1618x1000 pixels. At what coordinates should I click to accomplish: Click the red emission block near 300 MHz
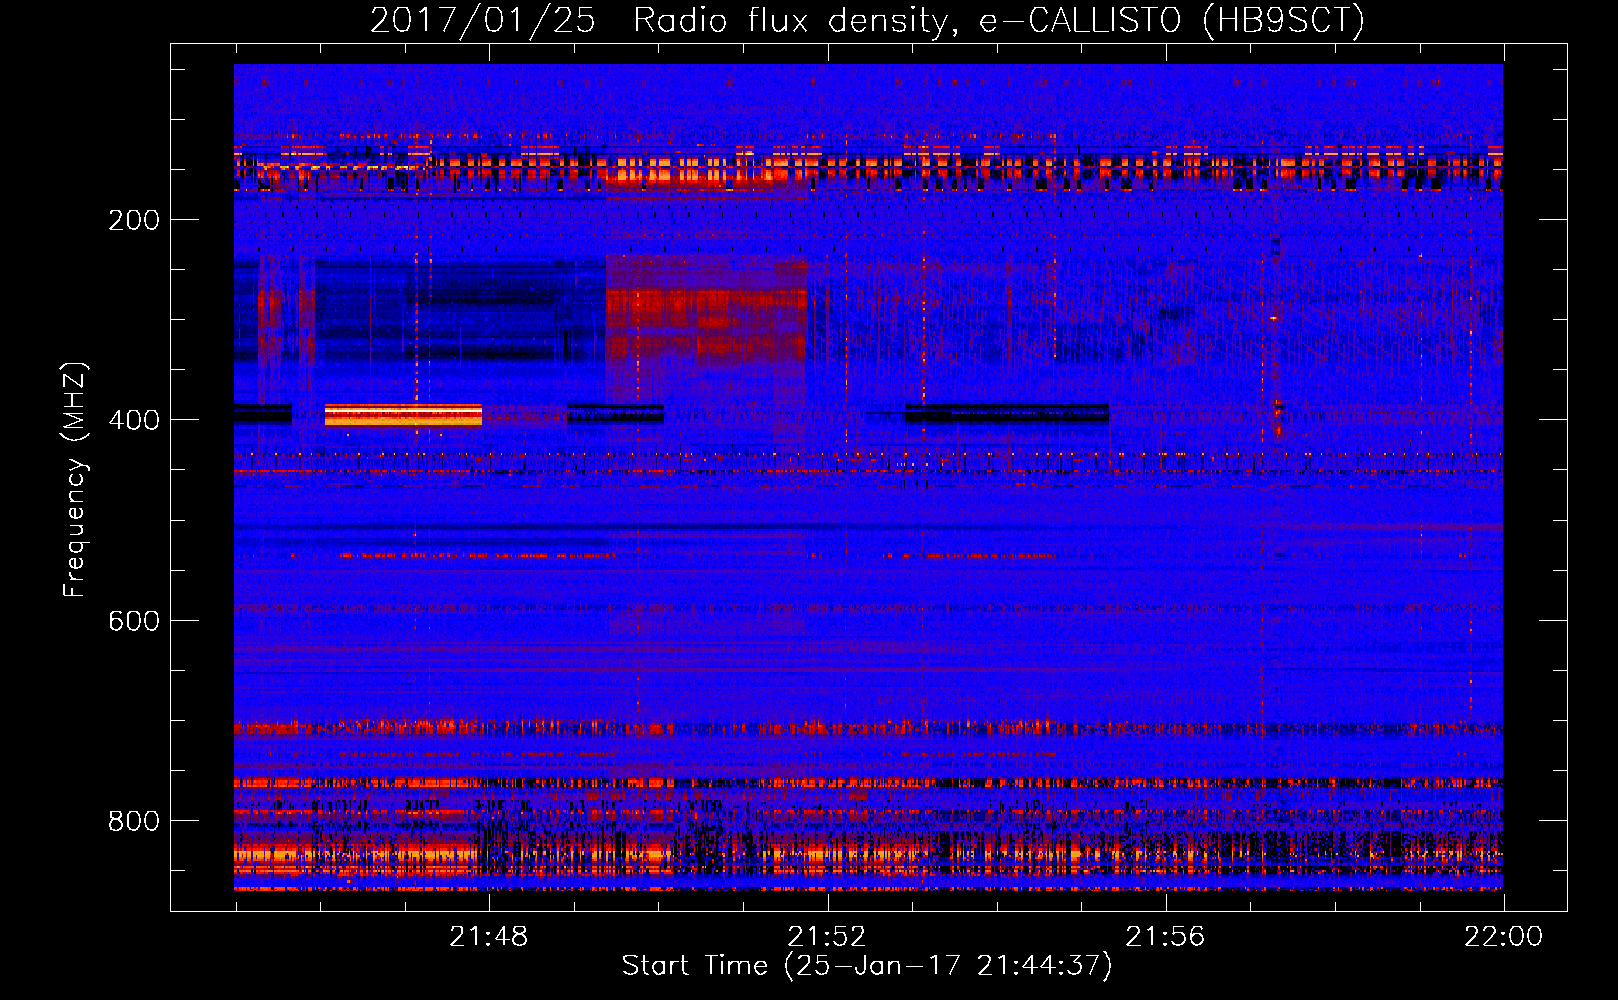(706, 310)
